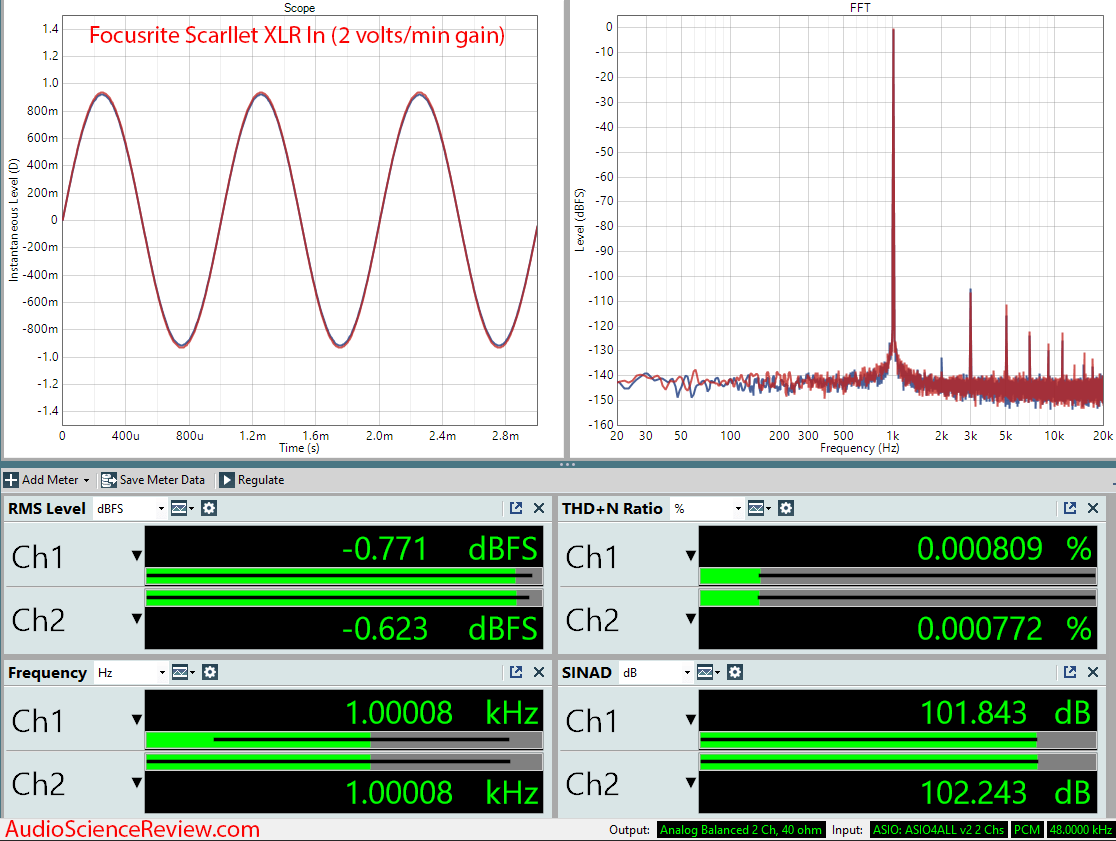Screen dimensions: 1116x841
Task: Click the SINAD Ch1 bar graph
Action: 897,741
